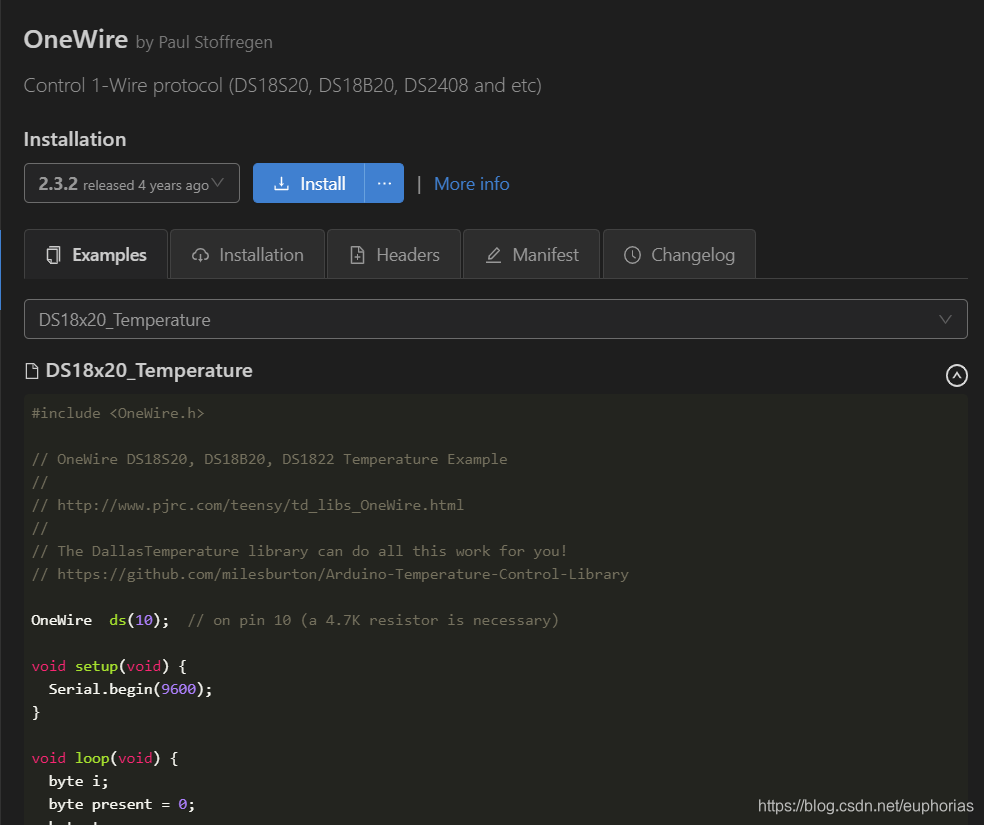This screenshot has height=825, width=984.
Task: Click the file-plus icon on Headers tab
Action: tap(357, 255)
